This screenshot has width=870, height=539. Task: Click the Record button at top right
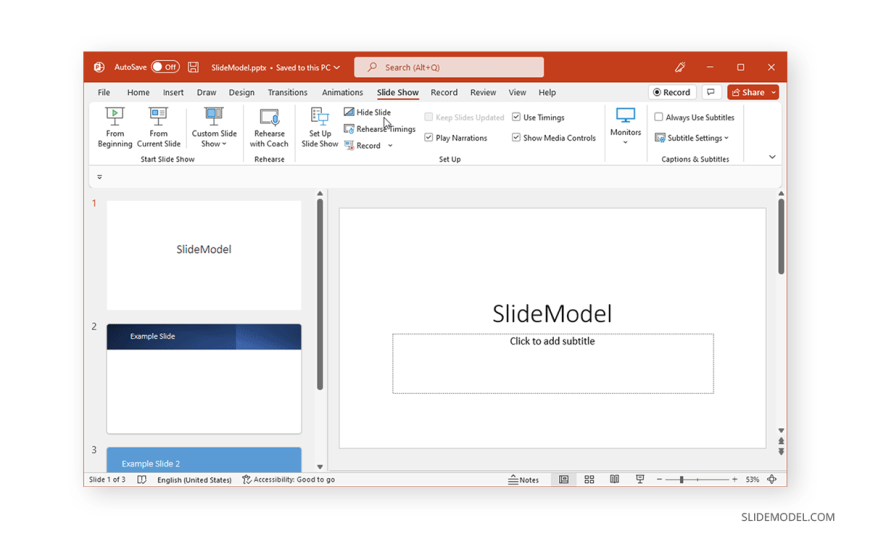pyautogui.click(x=672, y=92)
